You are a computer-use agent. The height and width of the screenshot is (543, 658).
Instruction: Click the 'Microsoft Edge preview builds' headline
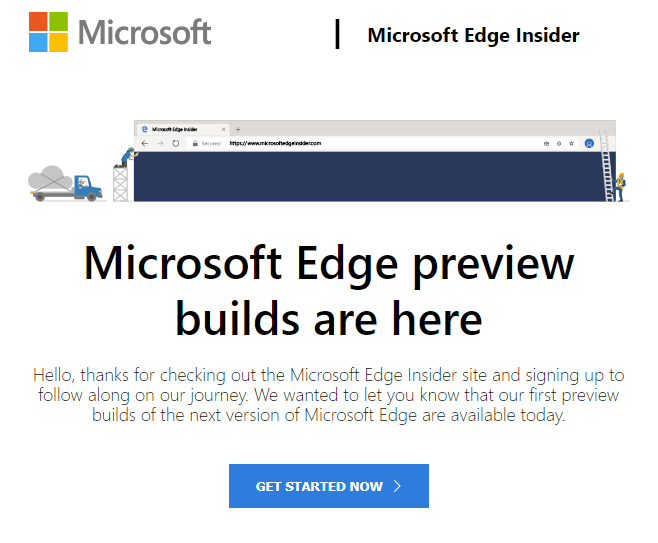[x=329, y=290]
